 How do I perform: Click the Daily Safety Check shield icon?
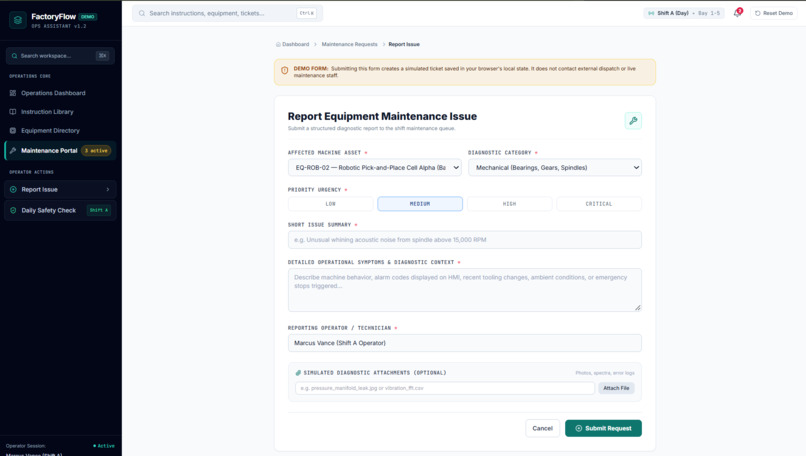(13, 210)
